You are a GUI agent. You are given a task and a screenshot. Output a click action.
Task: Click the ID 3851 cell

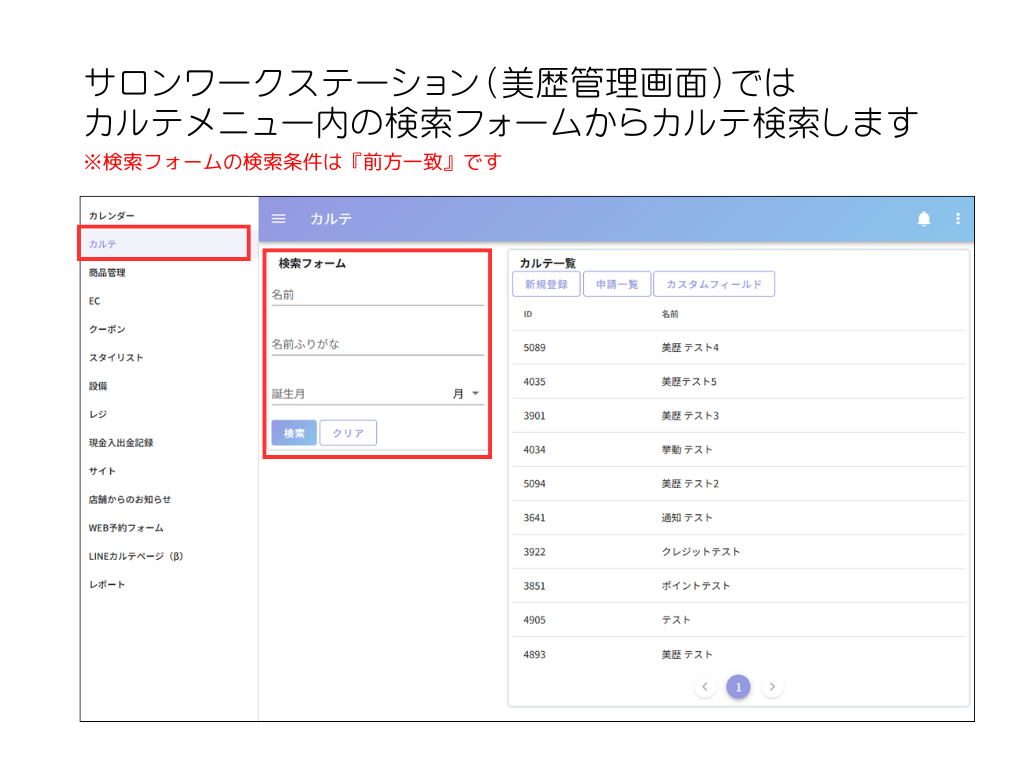534,586
